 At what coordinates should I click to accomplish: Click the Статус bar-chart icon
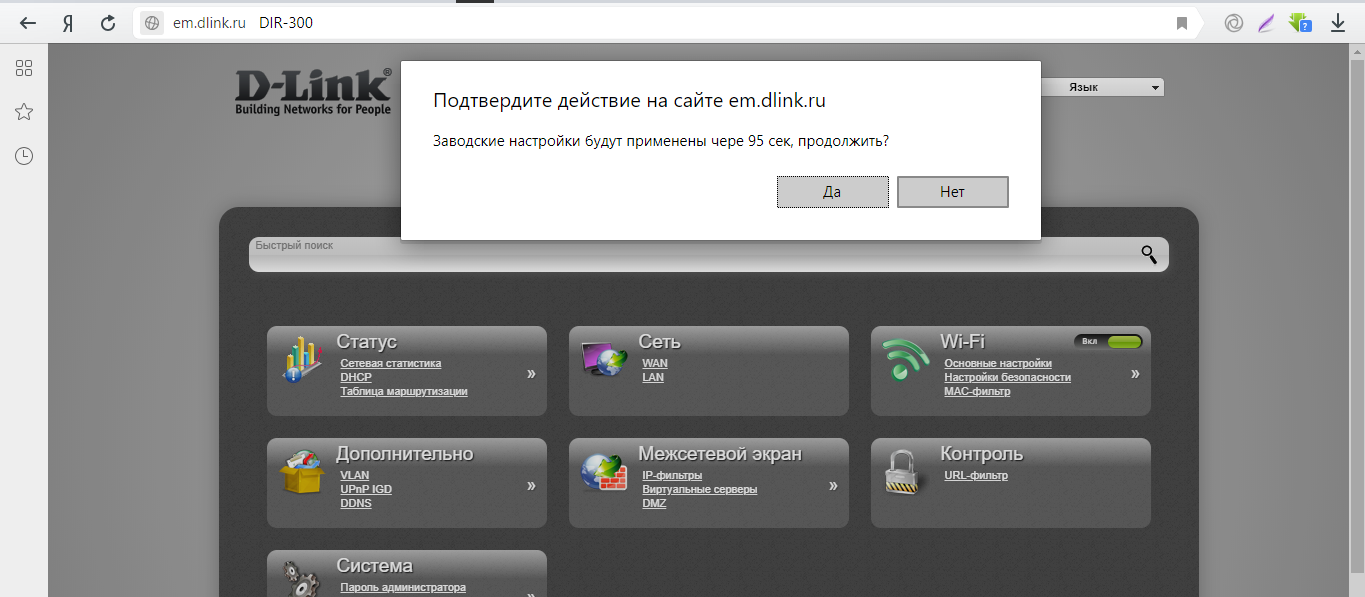pyautogui.click(x=301, y=359)
